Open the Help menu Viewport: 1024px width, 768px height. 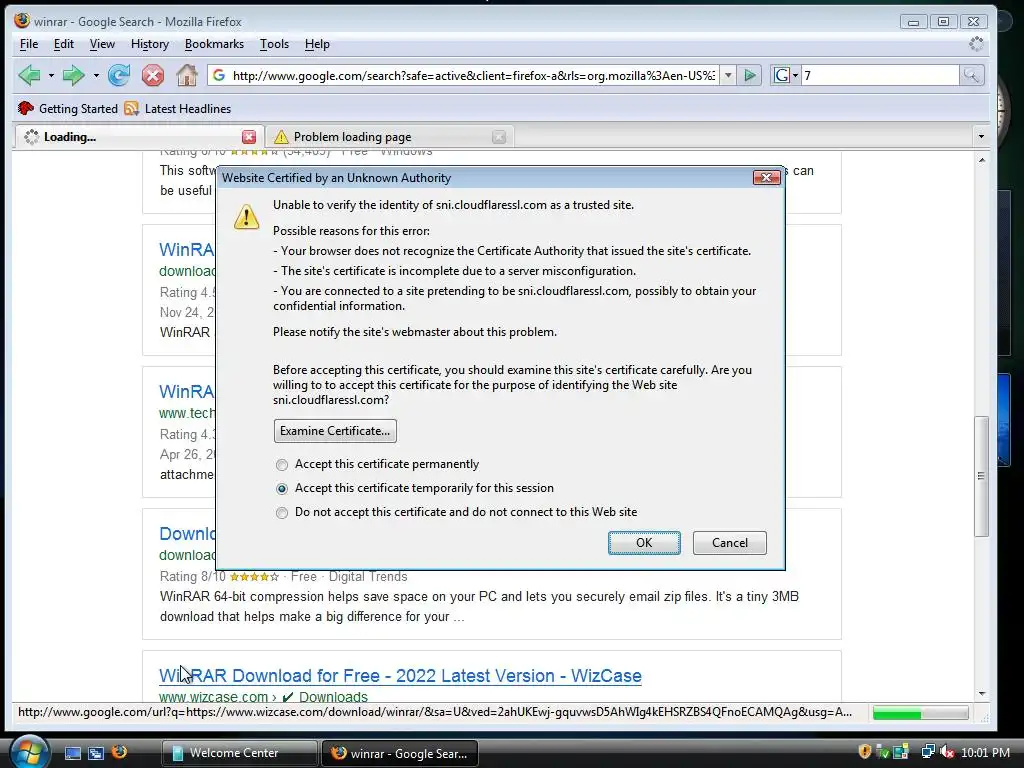tap(317, 44)
